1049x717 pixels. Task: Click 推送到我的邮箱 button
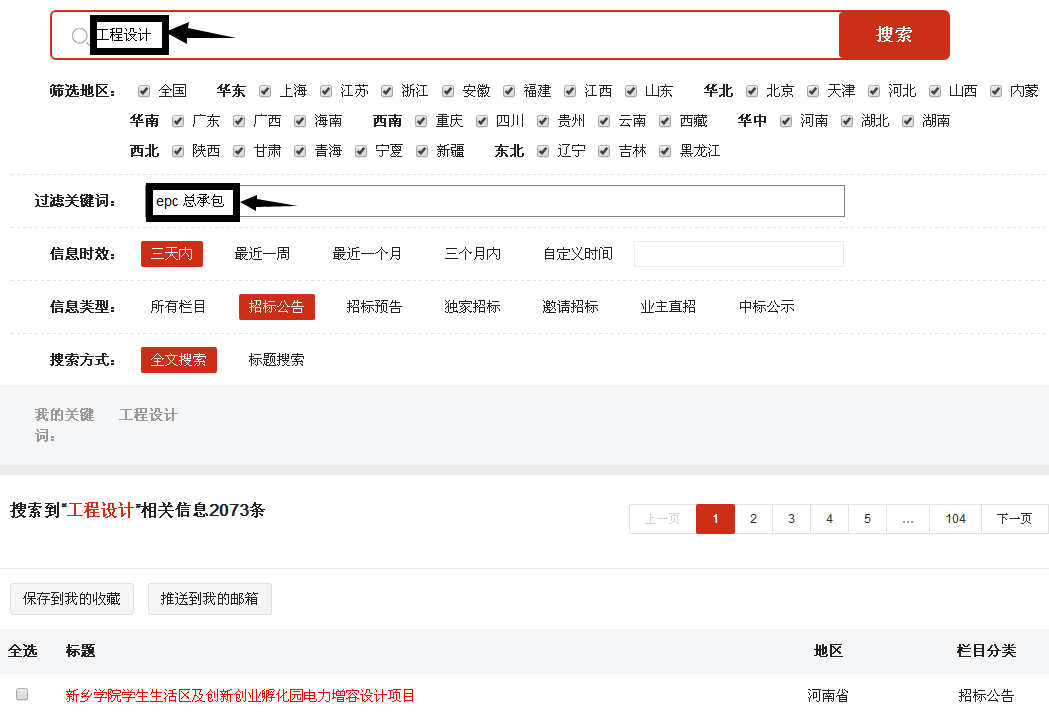tap(209, 599)
